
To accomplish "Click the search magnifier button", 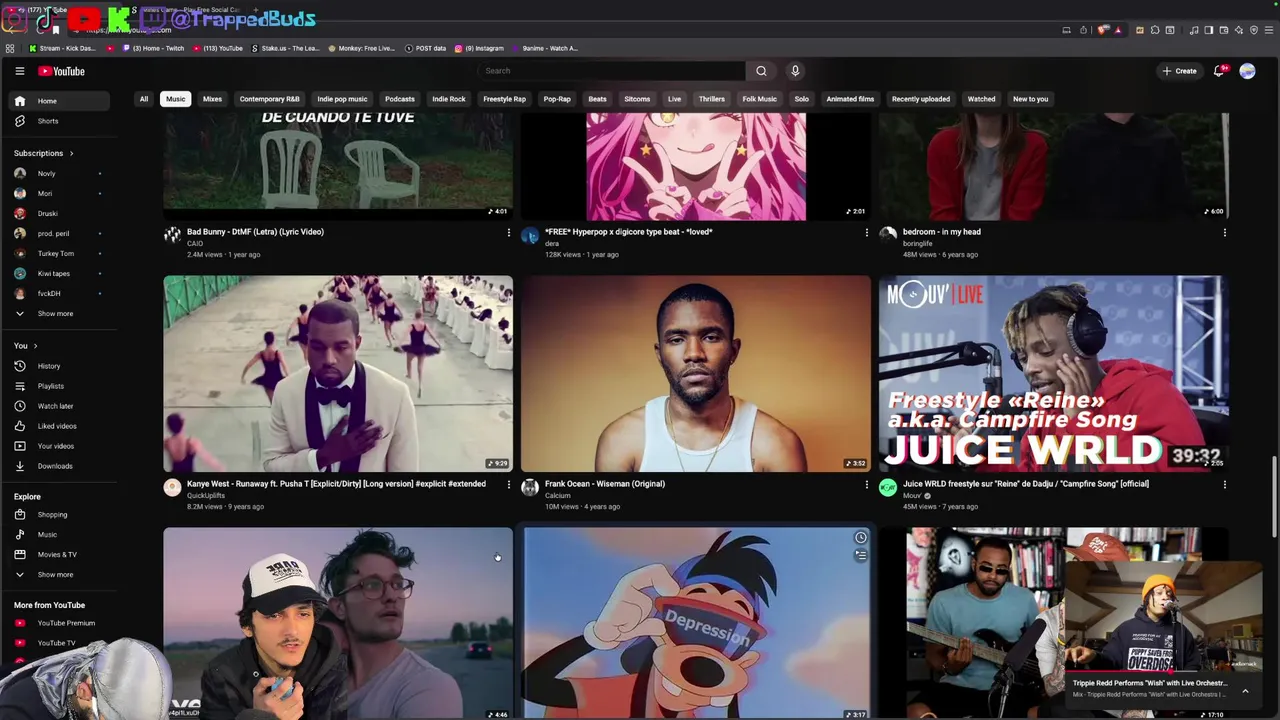I will 761,71.
